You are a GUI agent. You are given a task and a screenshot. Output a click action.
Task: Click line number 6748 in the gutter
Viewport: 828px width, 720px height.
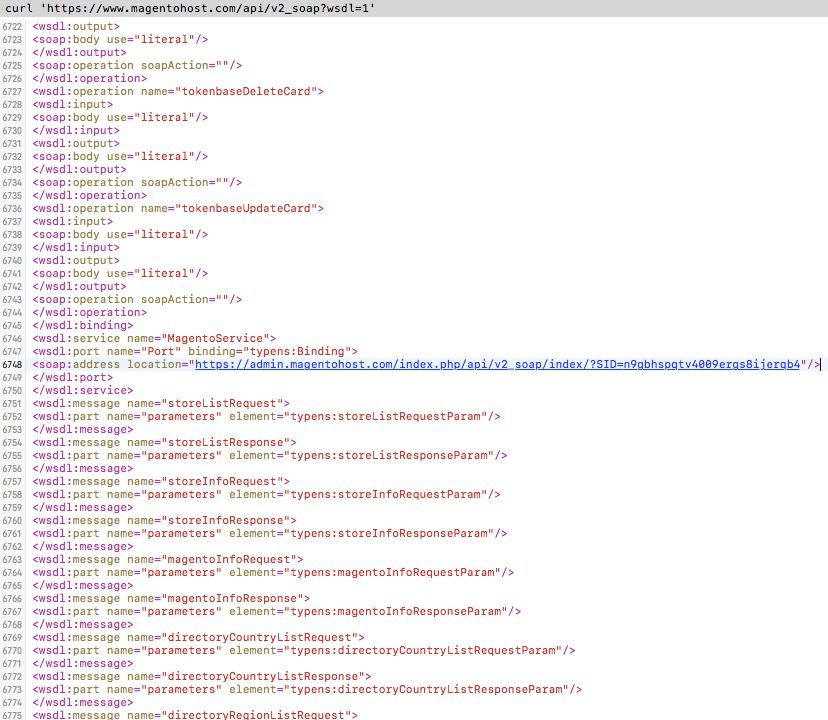[x=13, y=364]
